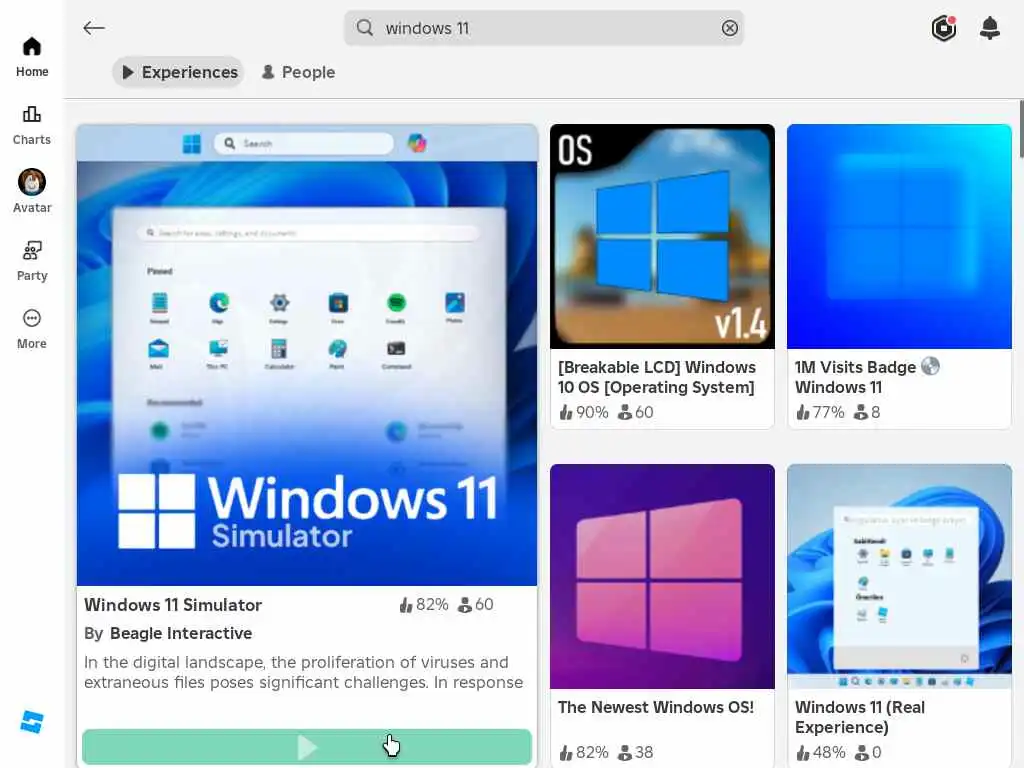Open the Breakable LCD Windows 10 OS thumbnail
Viewport: 1024px width, 768px height.
click(662, 236)
